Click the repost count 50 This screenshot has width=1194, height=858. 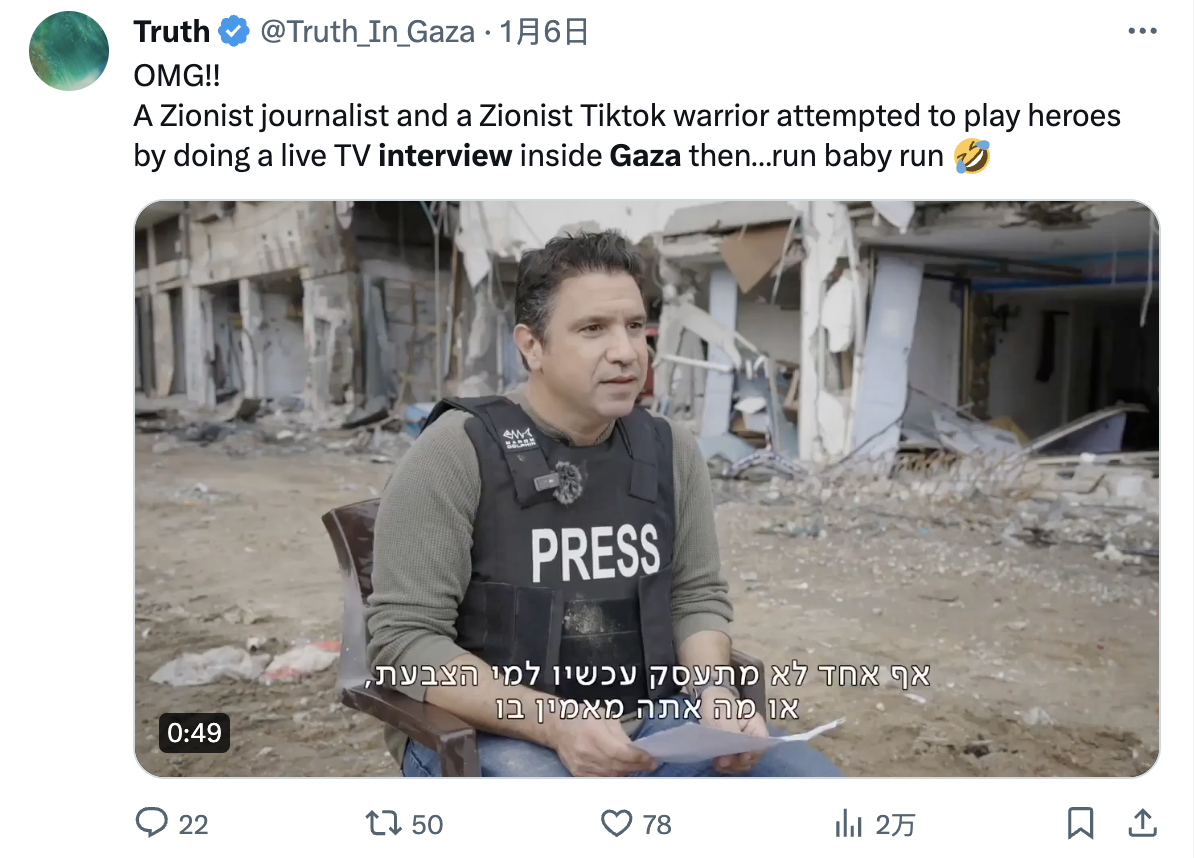pos(427,825)
